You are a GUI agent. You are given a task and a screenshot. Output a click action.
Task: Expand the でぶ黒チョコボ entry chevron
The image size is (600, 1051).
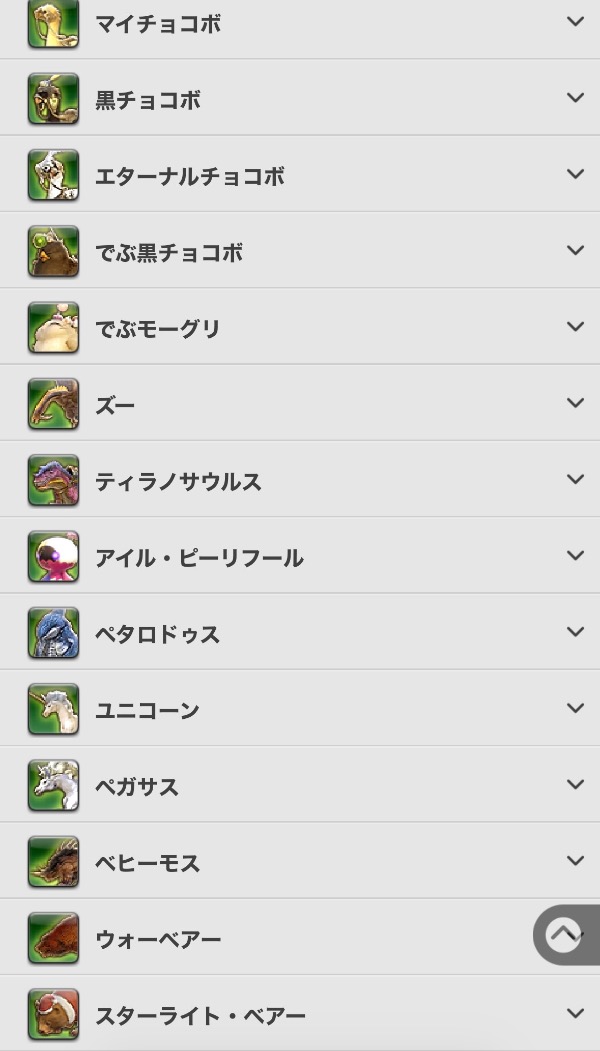[575, 250]
